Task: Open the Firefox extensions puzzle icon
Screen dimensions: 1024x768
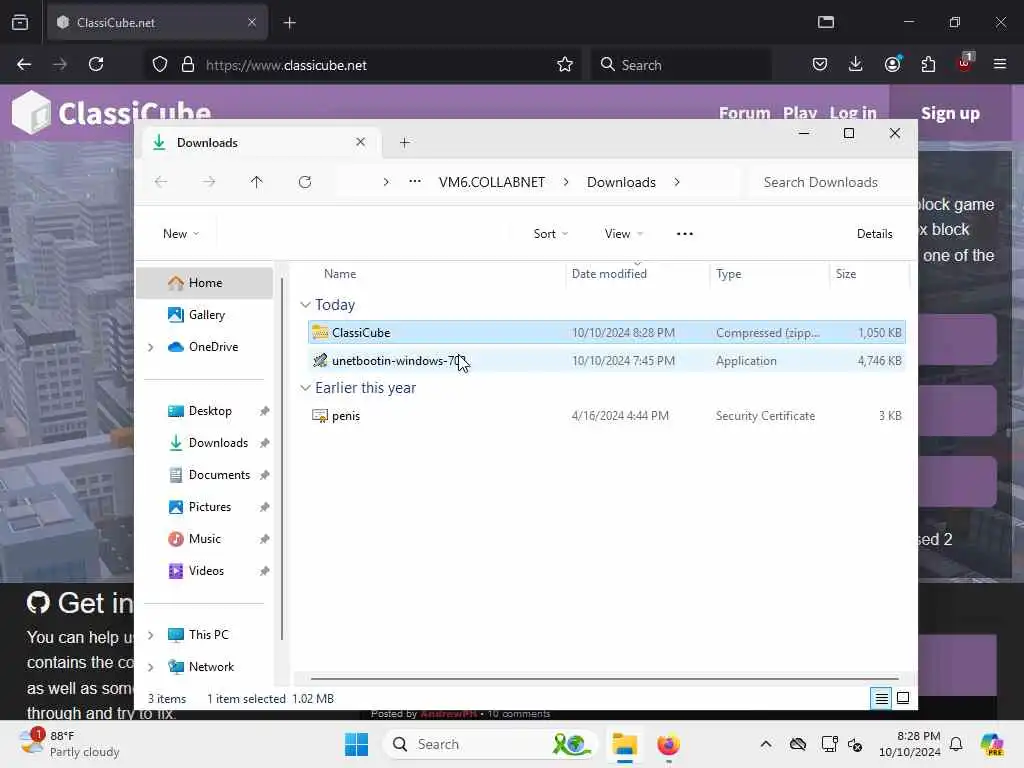Action: pos(928,64)
